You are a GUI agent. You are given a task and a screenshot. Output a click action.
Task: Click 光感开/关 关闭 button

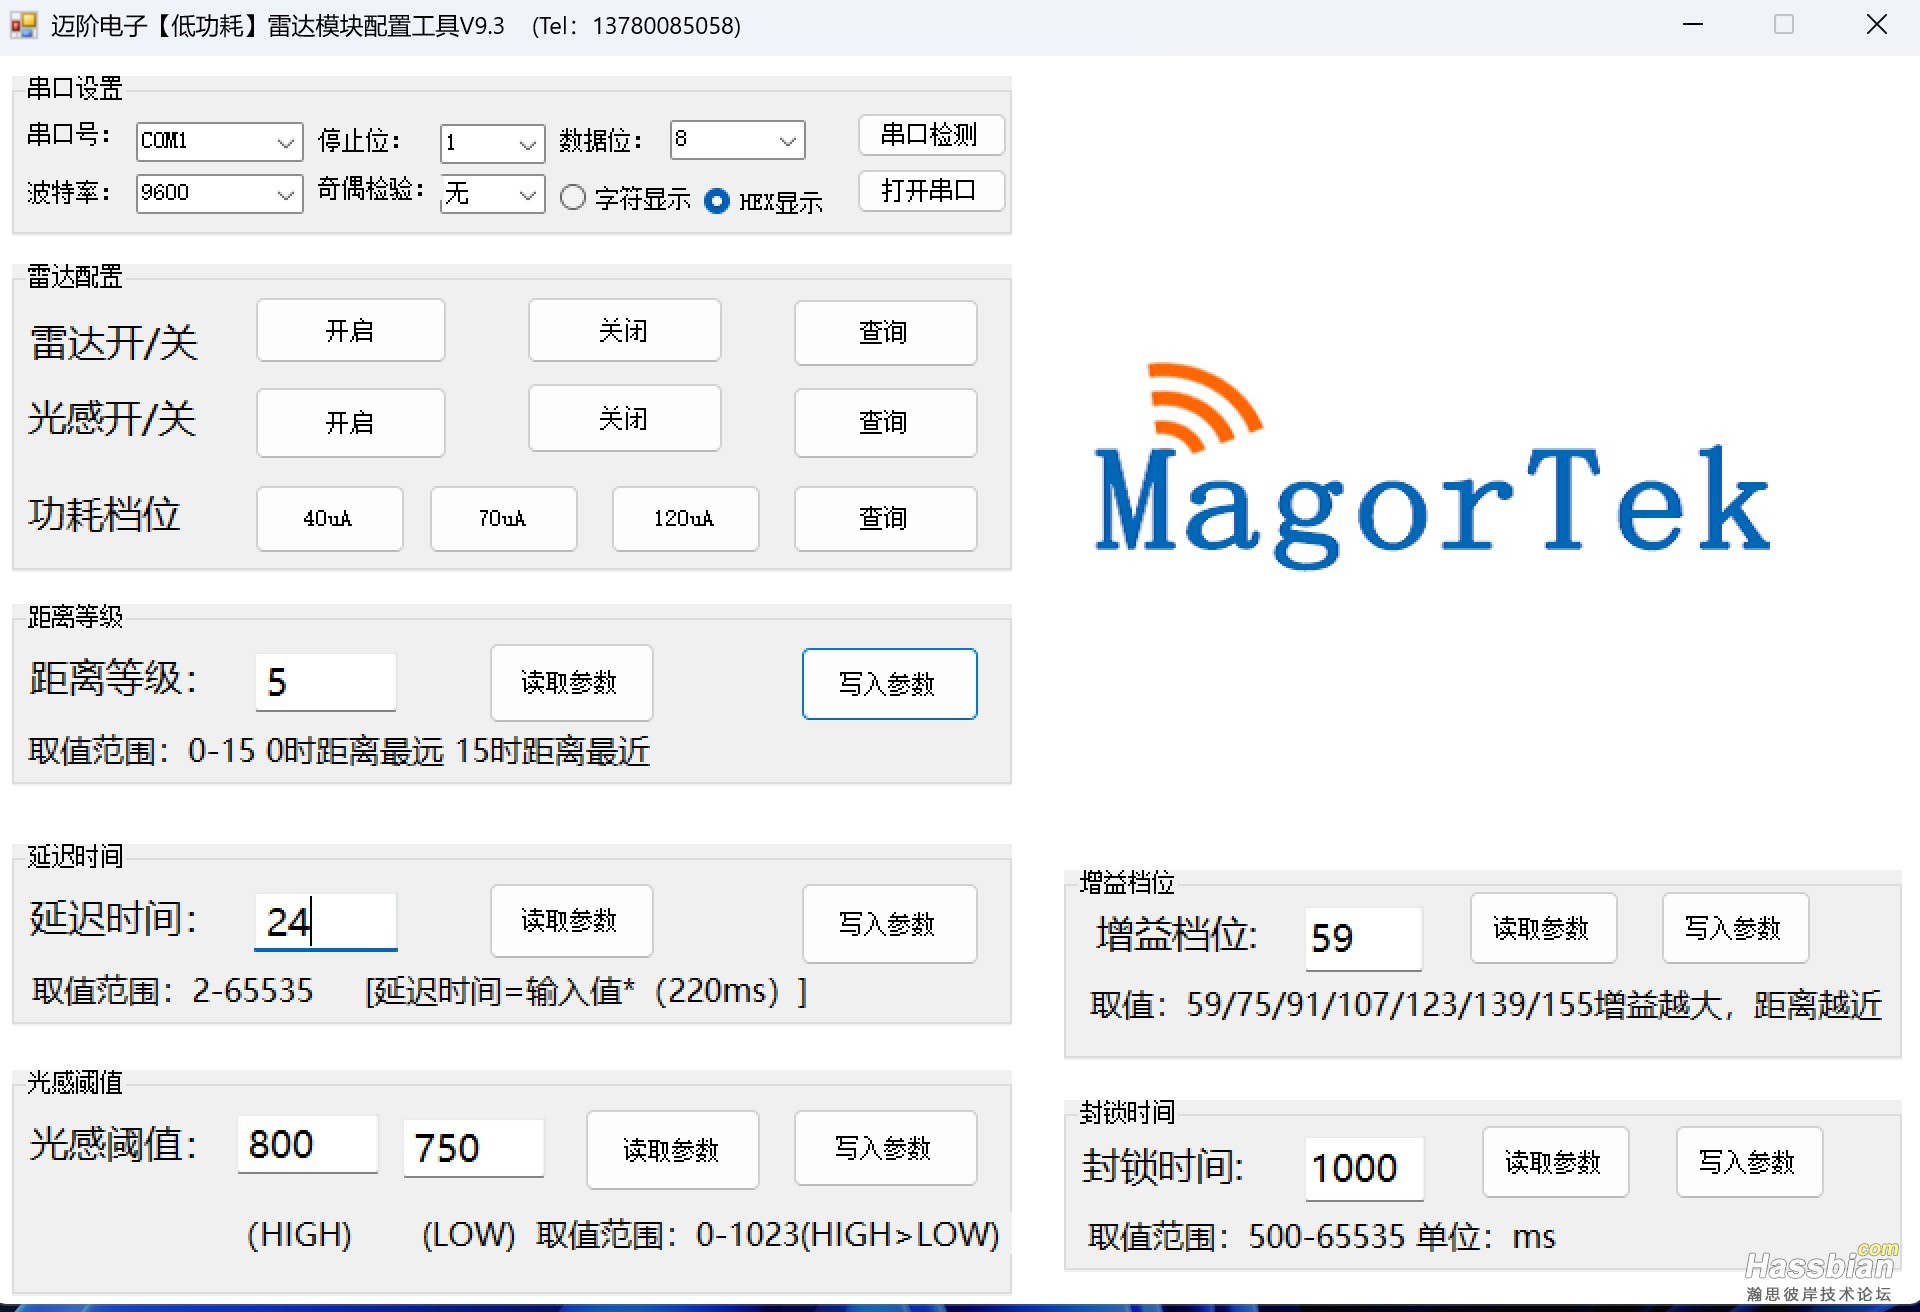(x=624, y=419)
